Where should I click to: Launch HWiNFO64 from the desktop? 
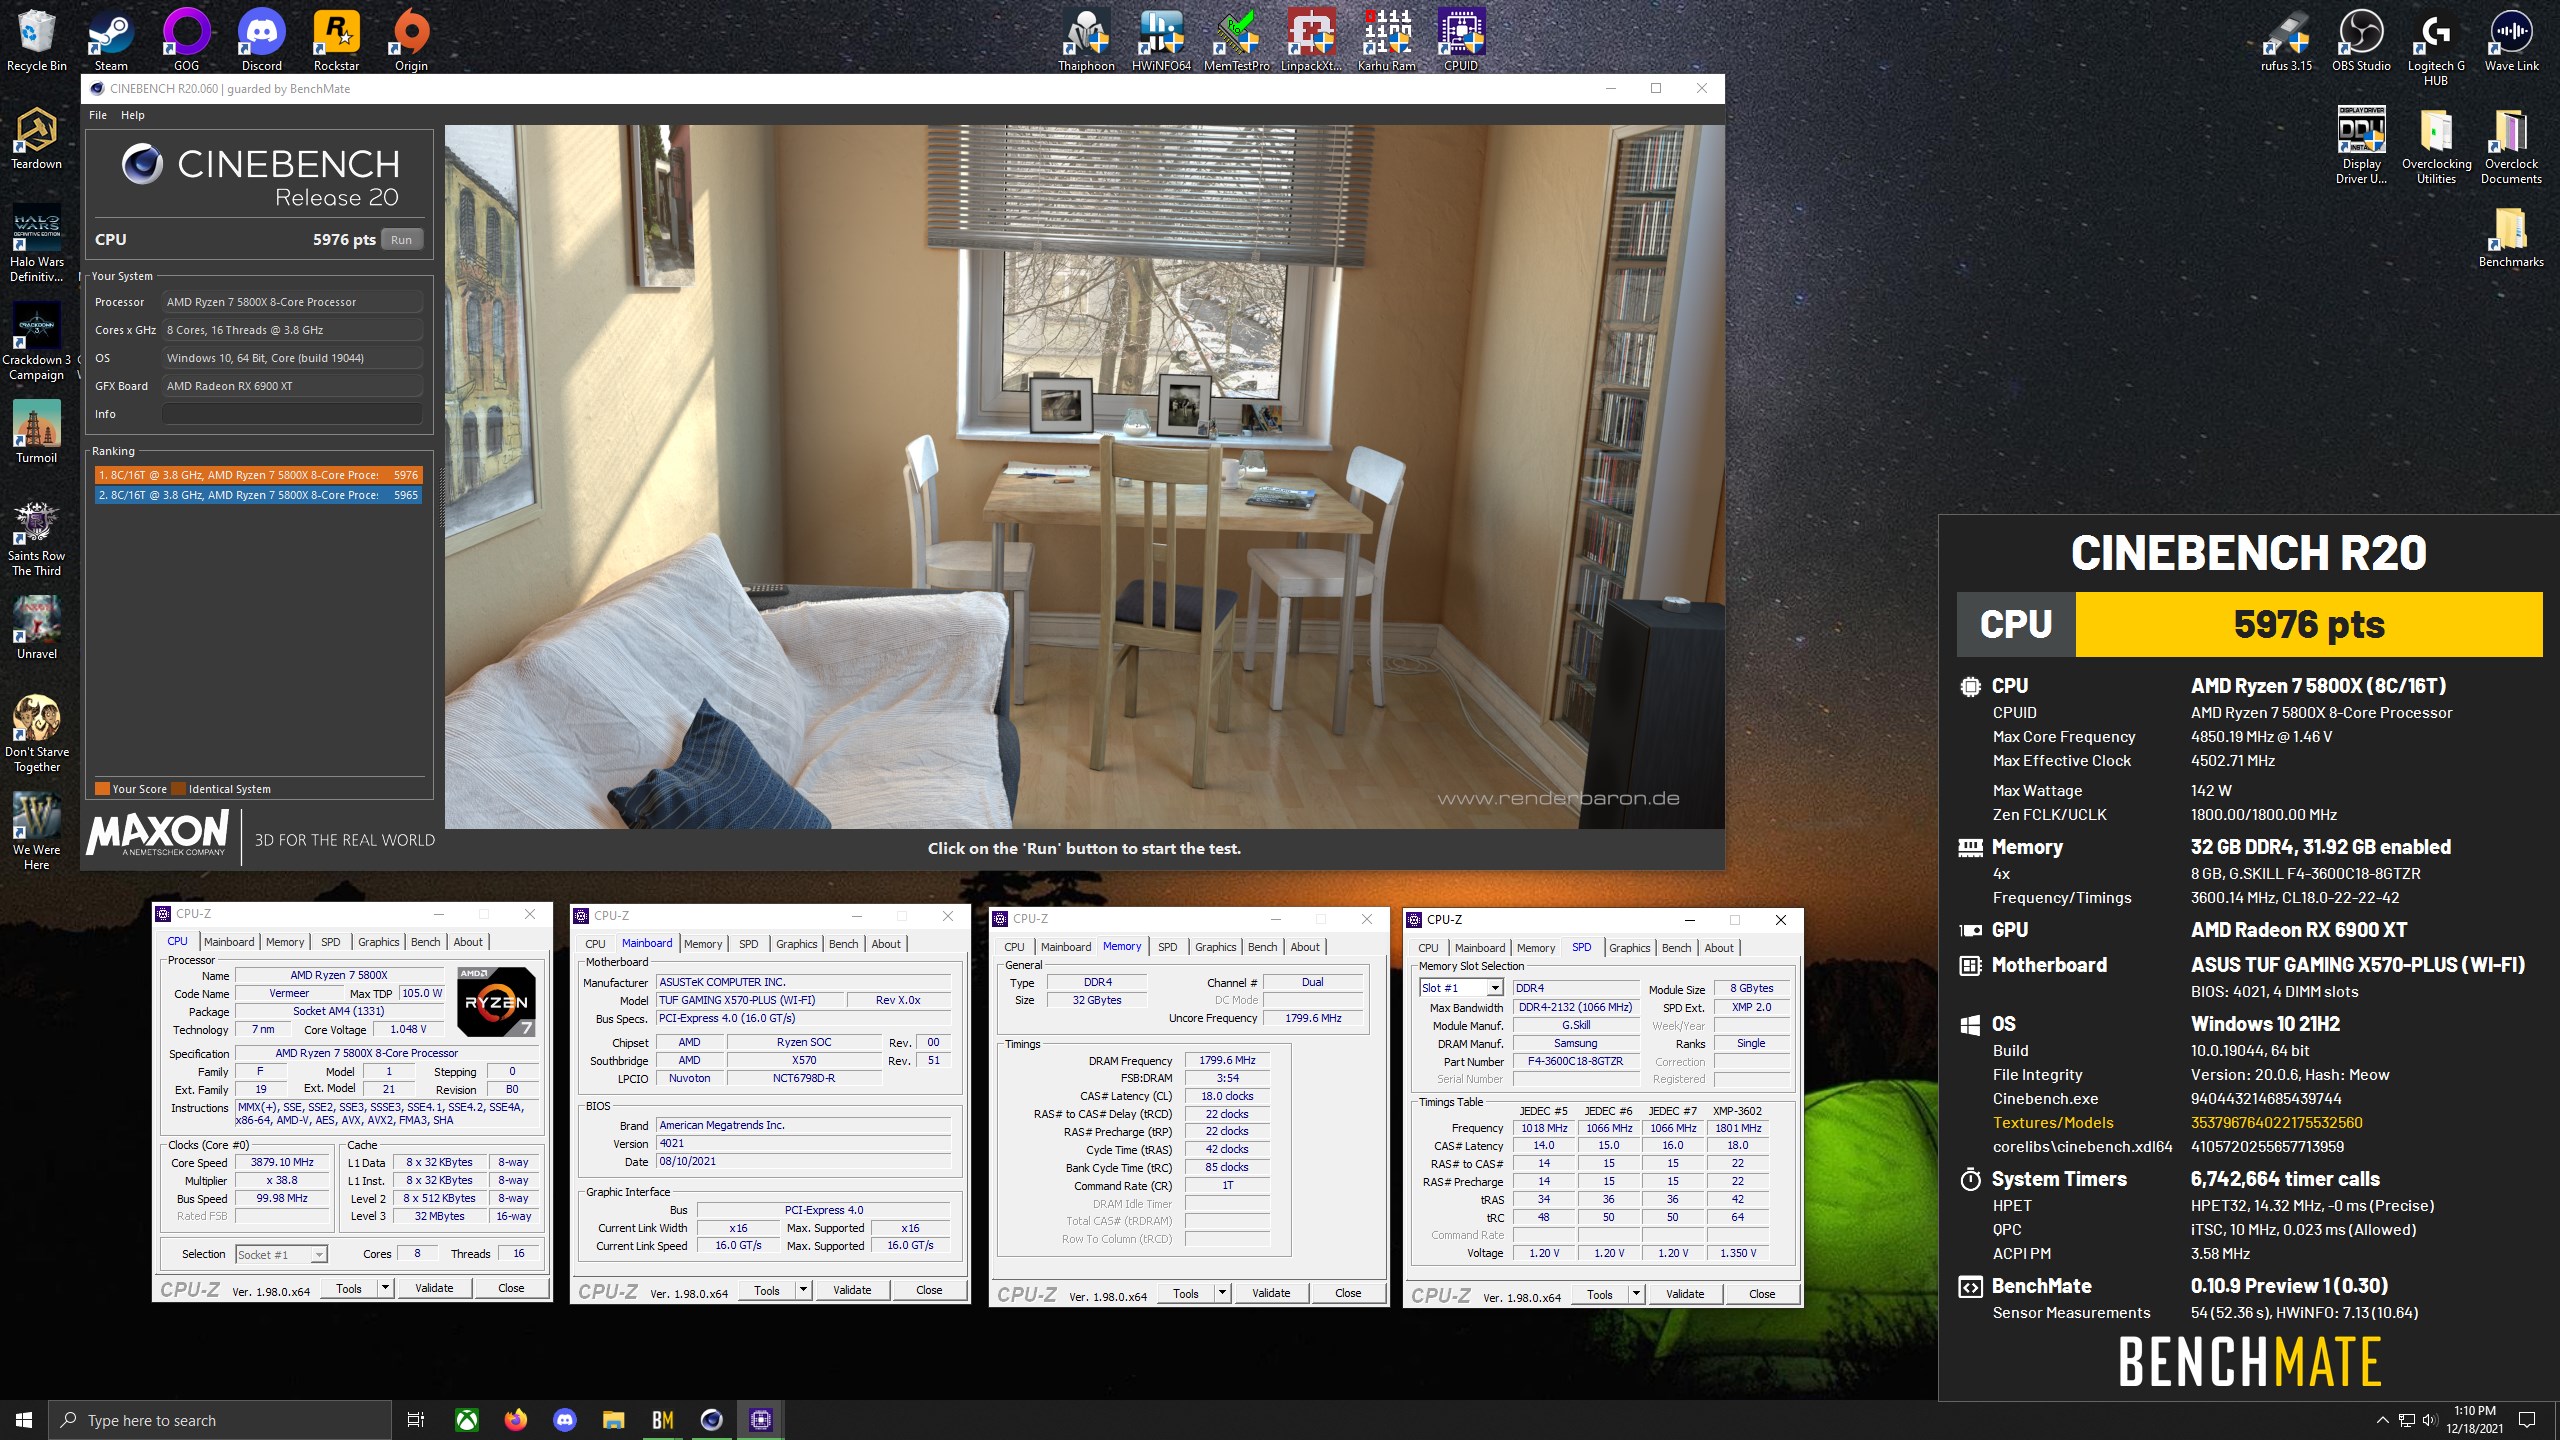(1161, 41)
